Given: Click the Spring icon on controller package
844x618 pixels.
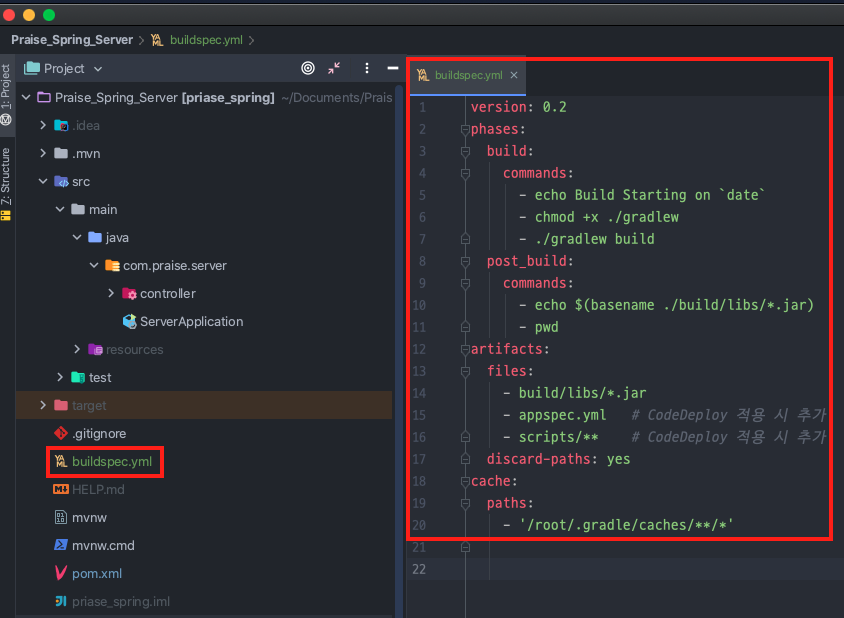Looking at the screenshot, I should pyautogui.click(x=128, y=293).
